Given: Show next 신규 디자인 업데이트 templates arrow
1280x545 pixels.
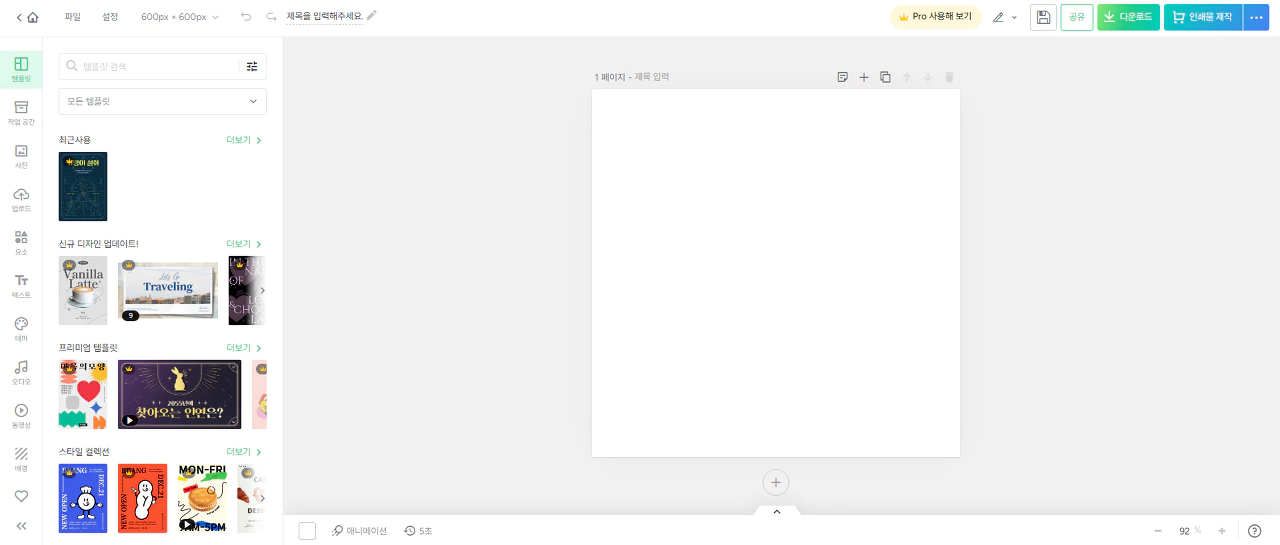Looking at the screenshot, I should (262, 290).
